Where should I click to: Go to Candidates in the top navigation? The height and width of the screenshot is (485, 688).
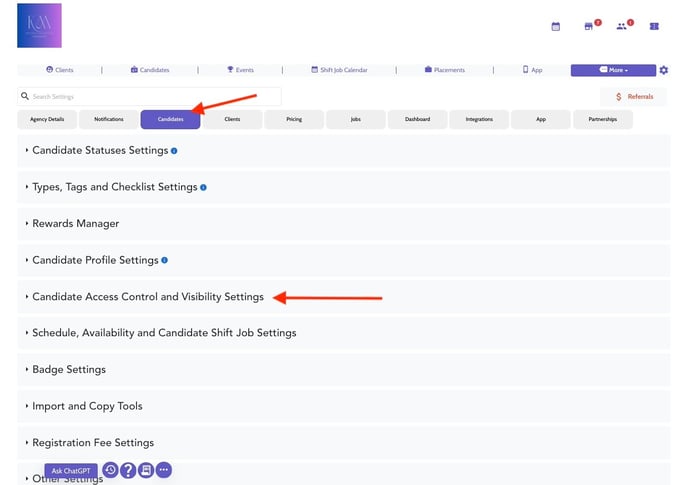[150, 70]
